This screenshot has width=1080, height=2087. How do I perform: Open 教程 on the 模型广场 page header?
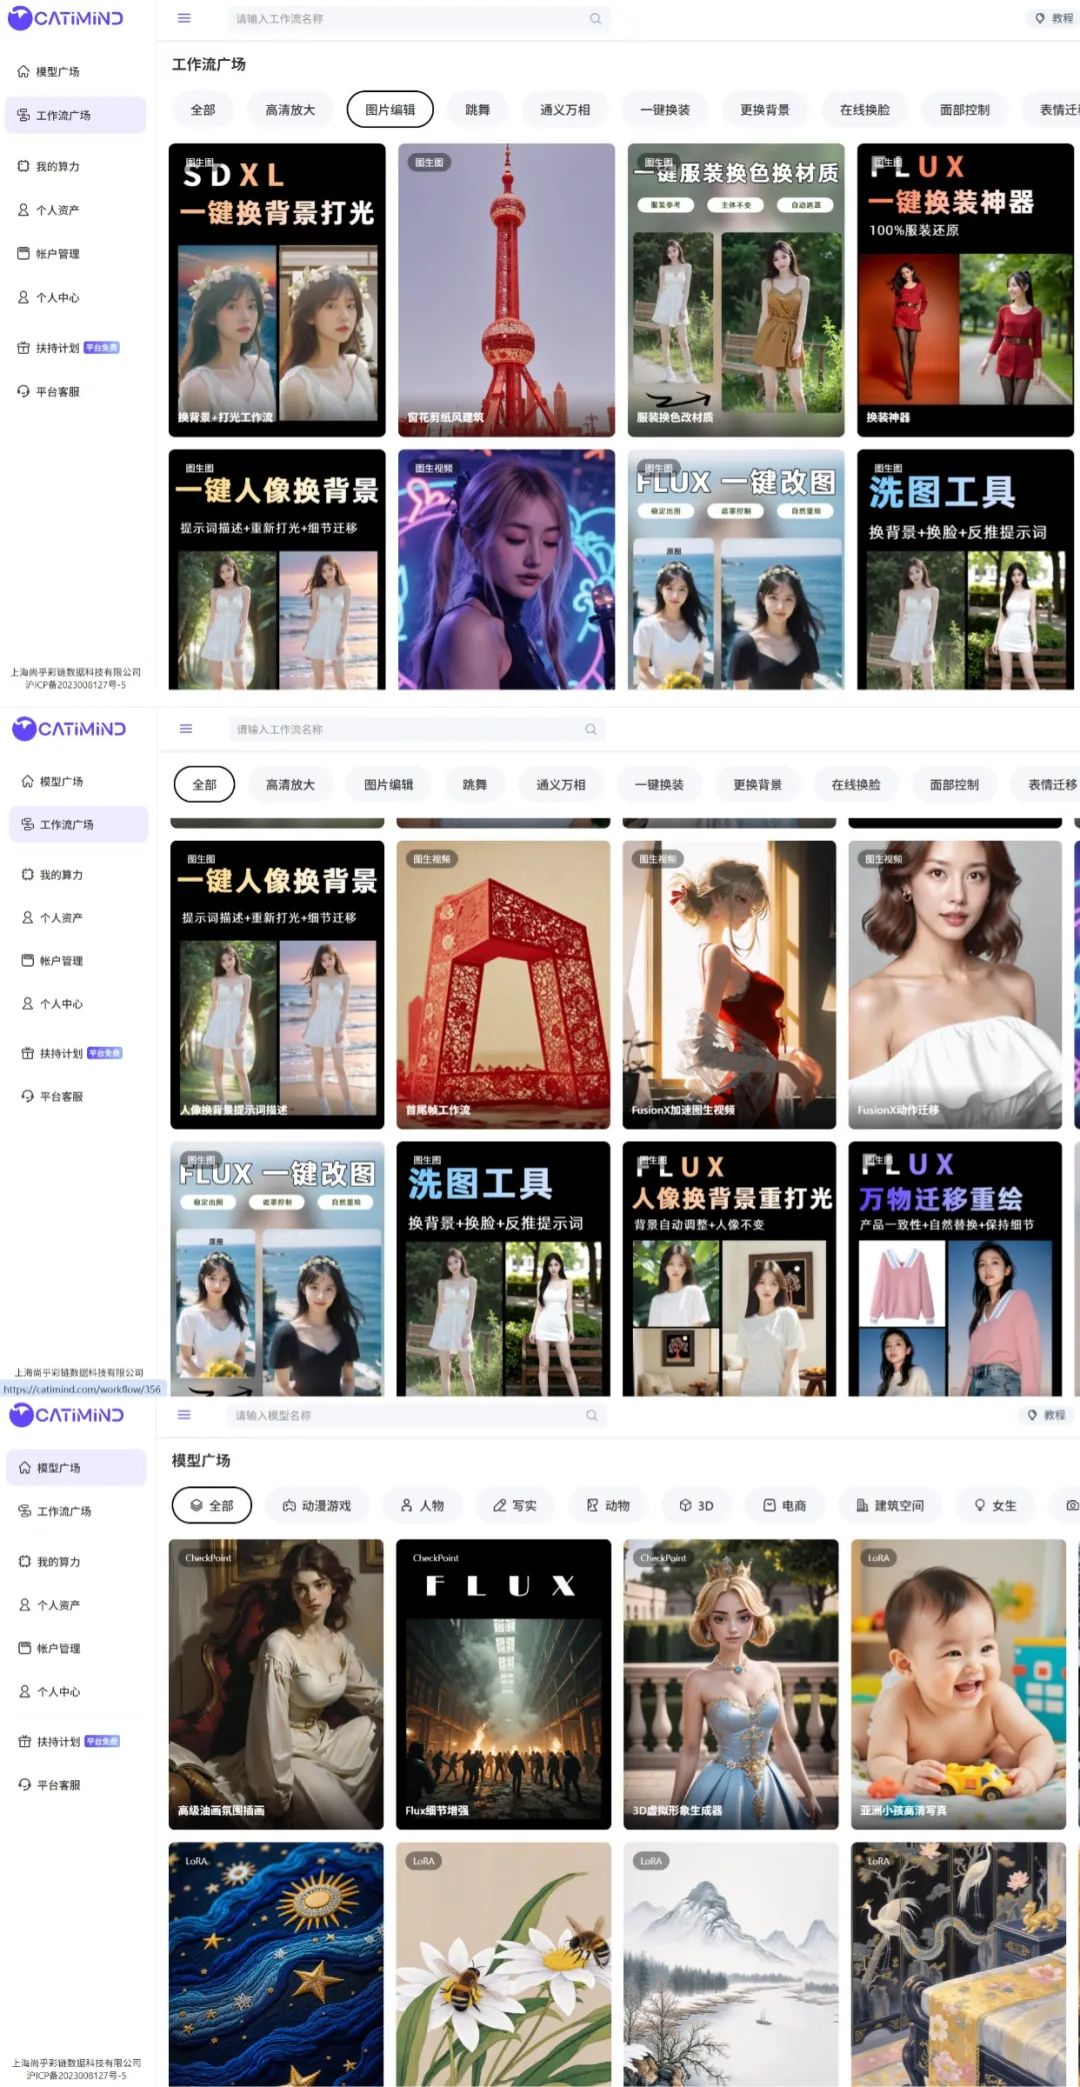(x=1047, y=1415)
